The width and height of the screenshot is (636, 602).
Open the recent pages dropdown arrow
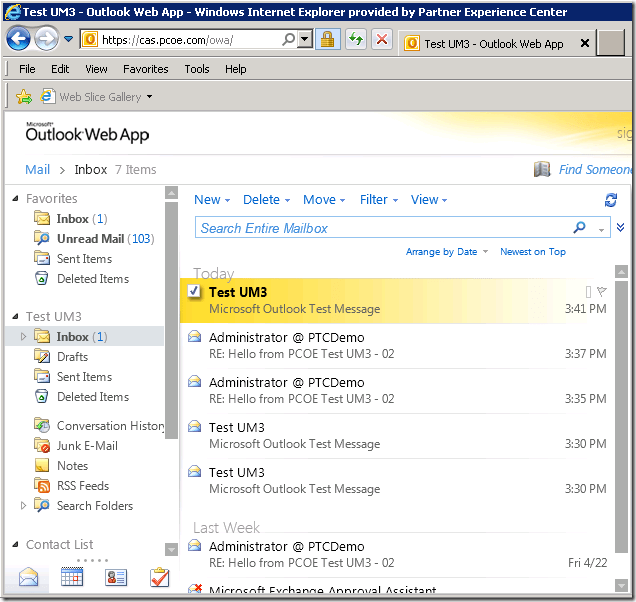pyautogui.click(x=69, y=39)
